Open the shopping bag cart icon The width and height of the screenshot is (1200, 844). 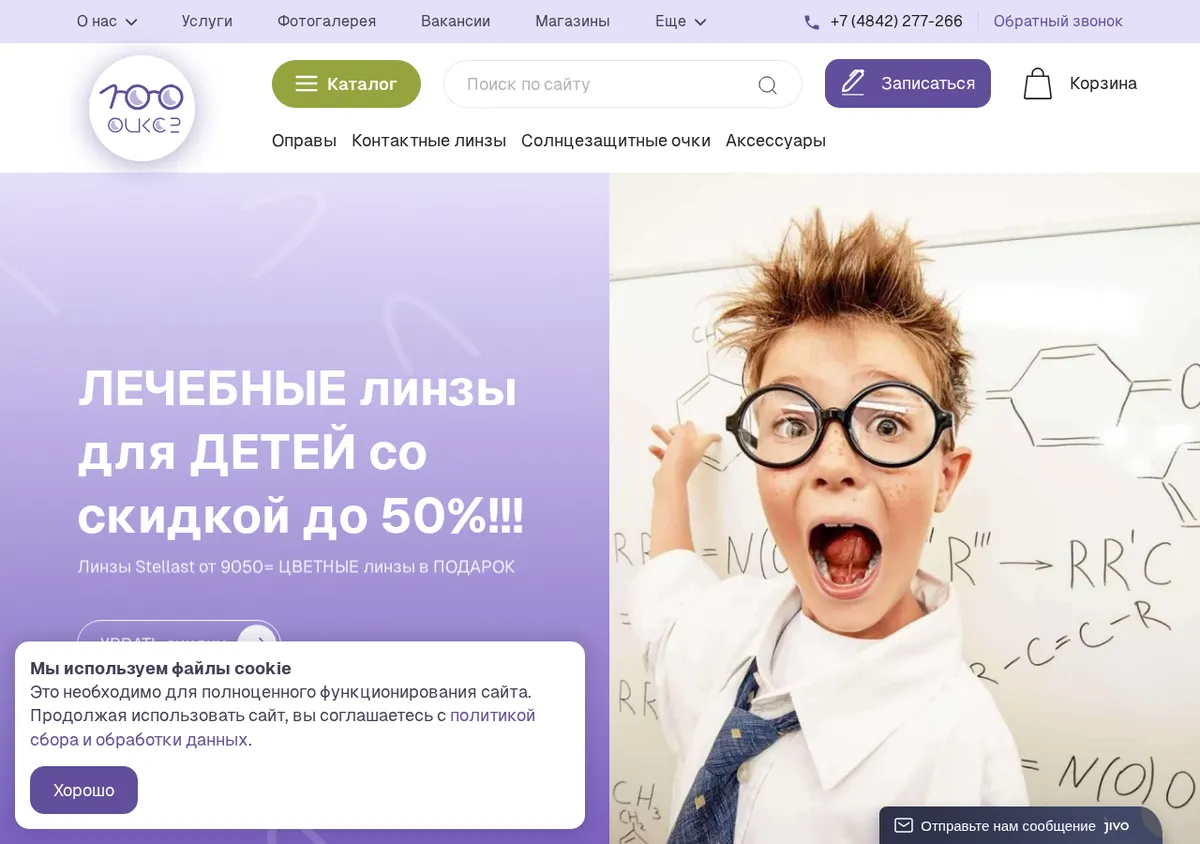point(1038,84)
